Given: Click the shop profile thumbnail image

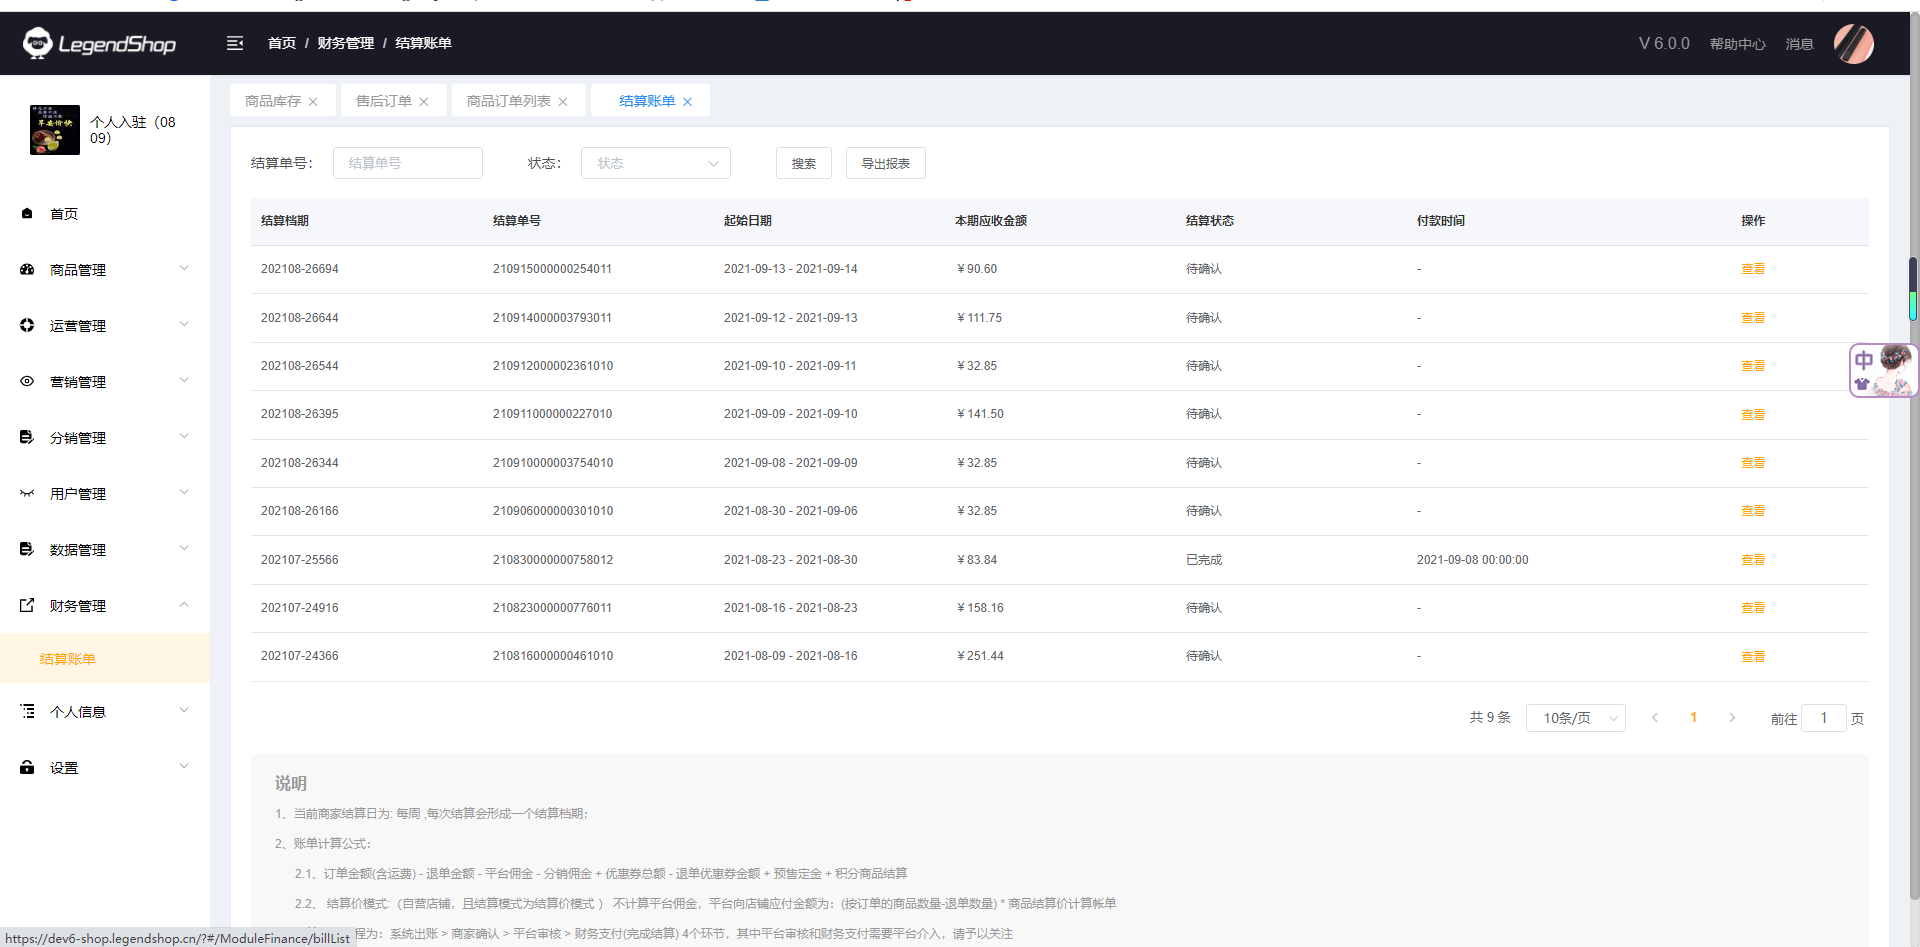Looking at the screenshot, I should coord(55,130).
